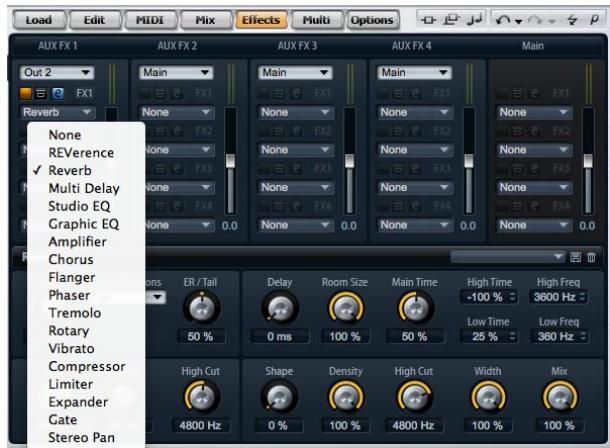This screenshot has width=610, height=448.
Task: Open the effect preset dropdown beside save icon
Action: [507, 257]
